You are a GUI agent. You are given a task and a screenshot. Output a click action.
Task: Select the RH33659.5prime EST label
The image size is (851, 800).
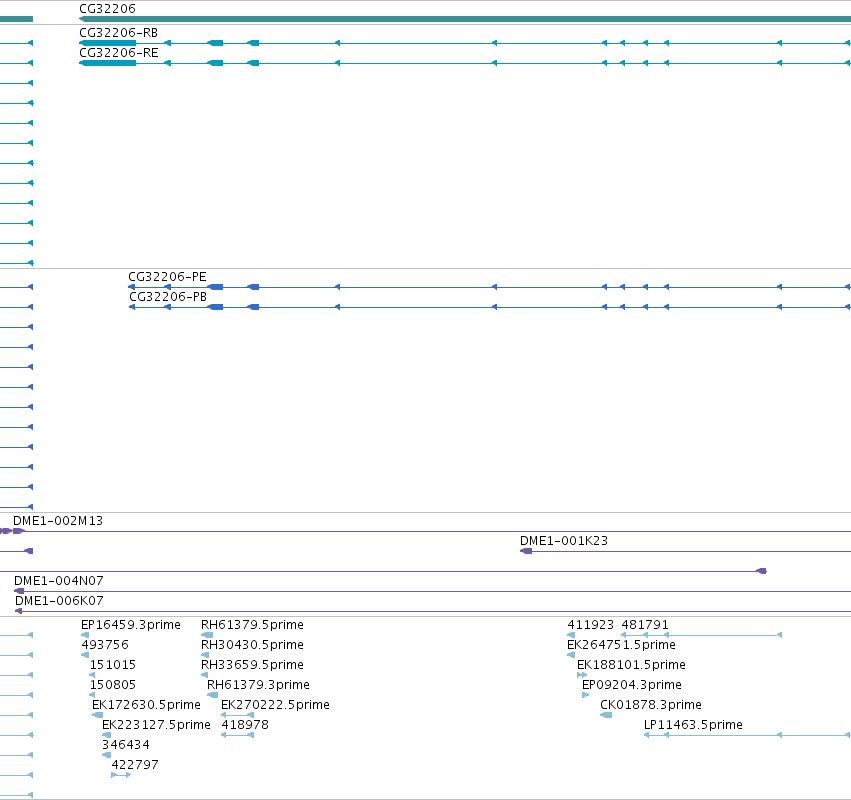pyautogui.click(x=252, y=665)
